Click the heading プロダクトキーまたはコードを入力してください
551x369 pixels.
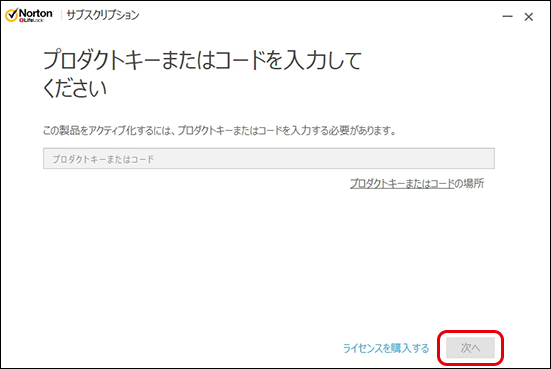point(202,73)
